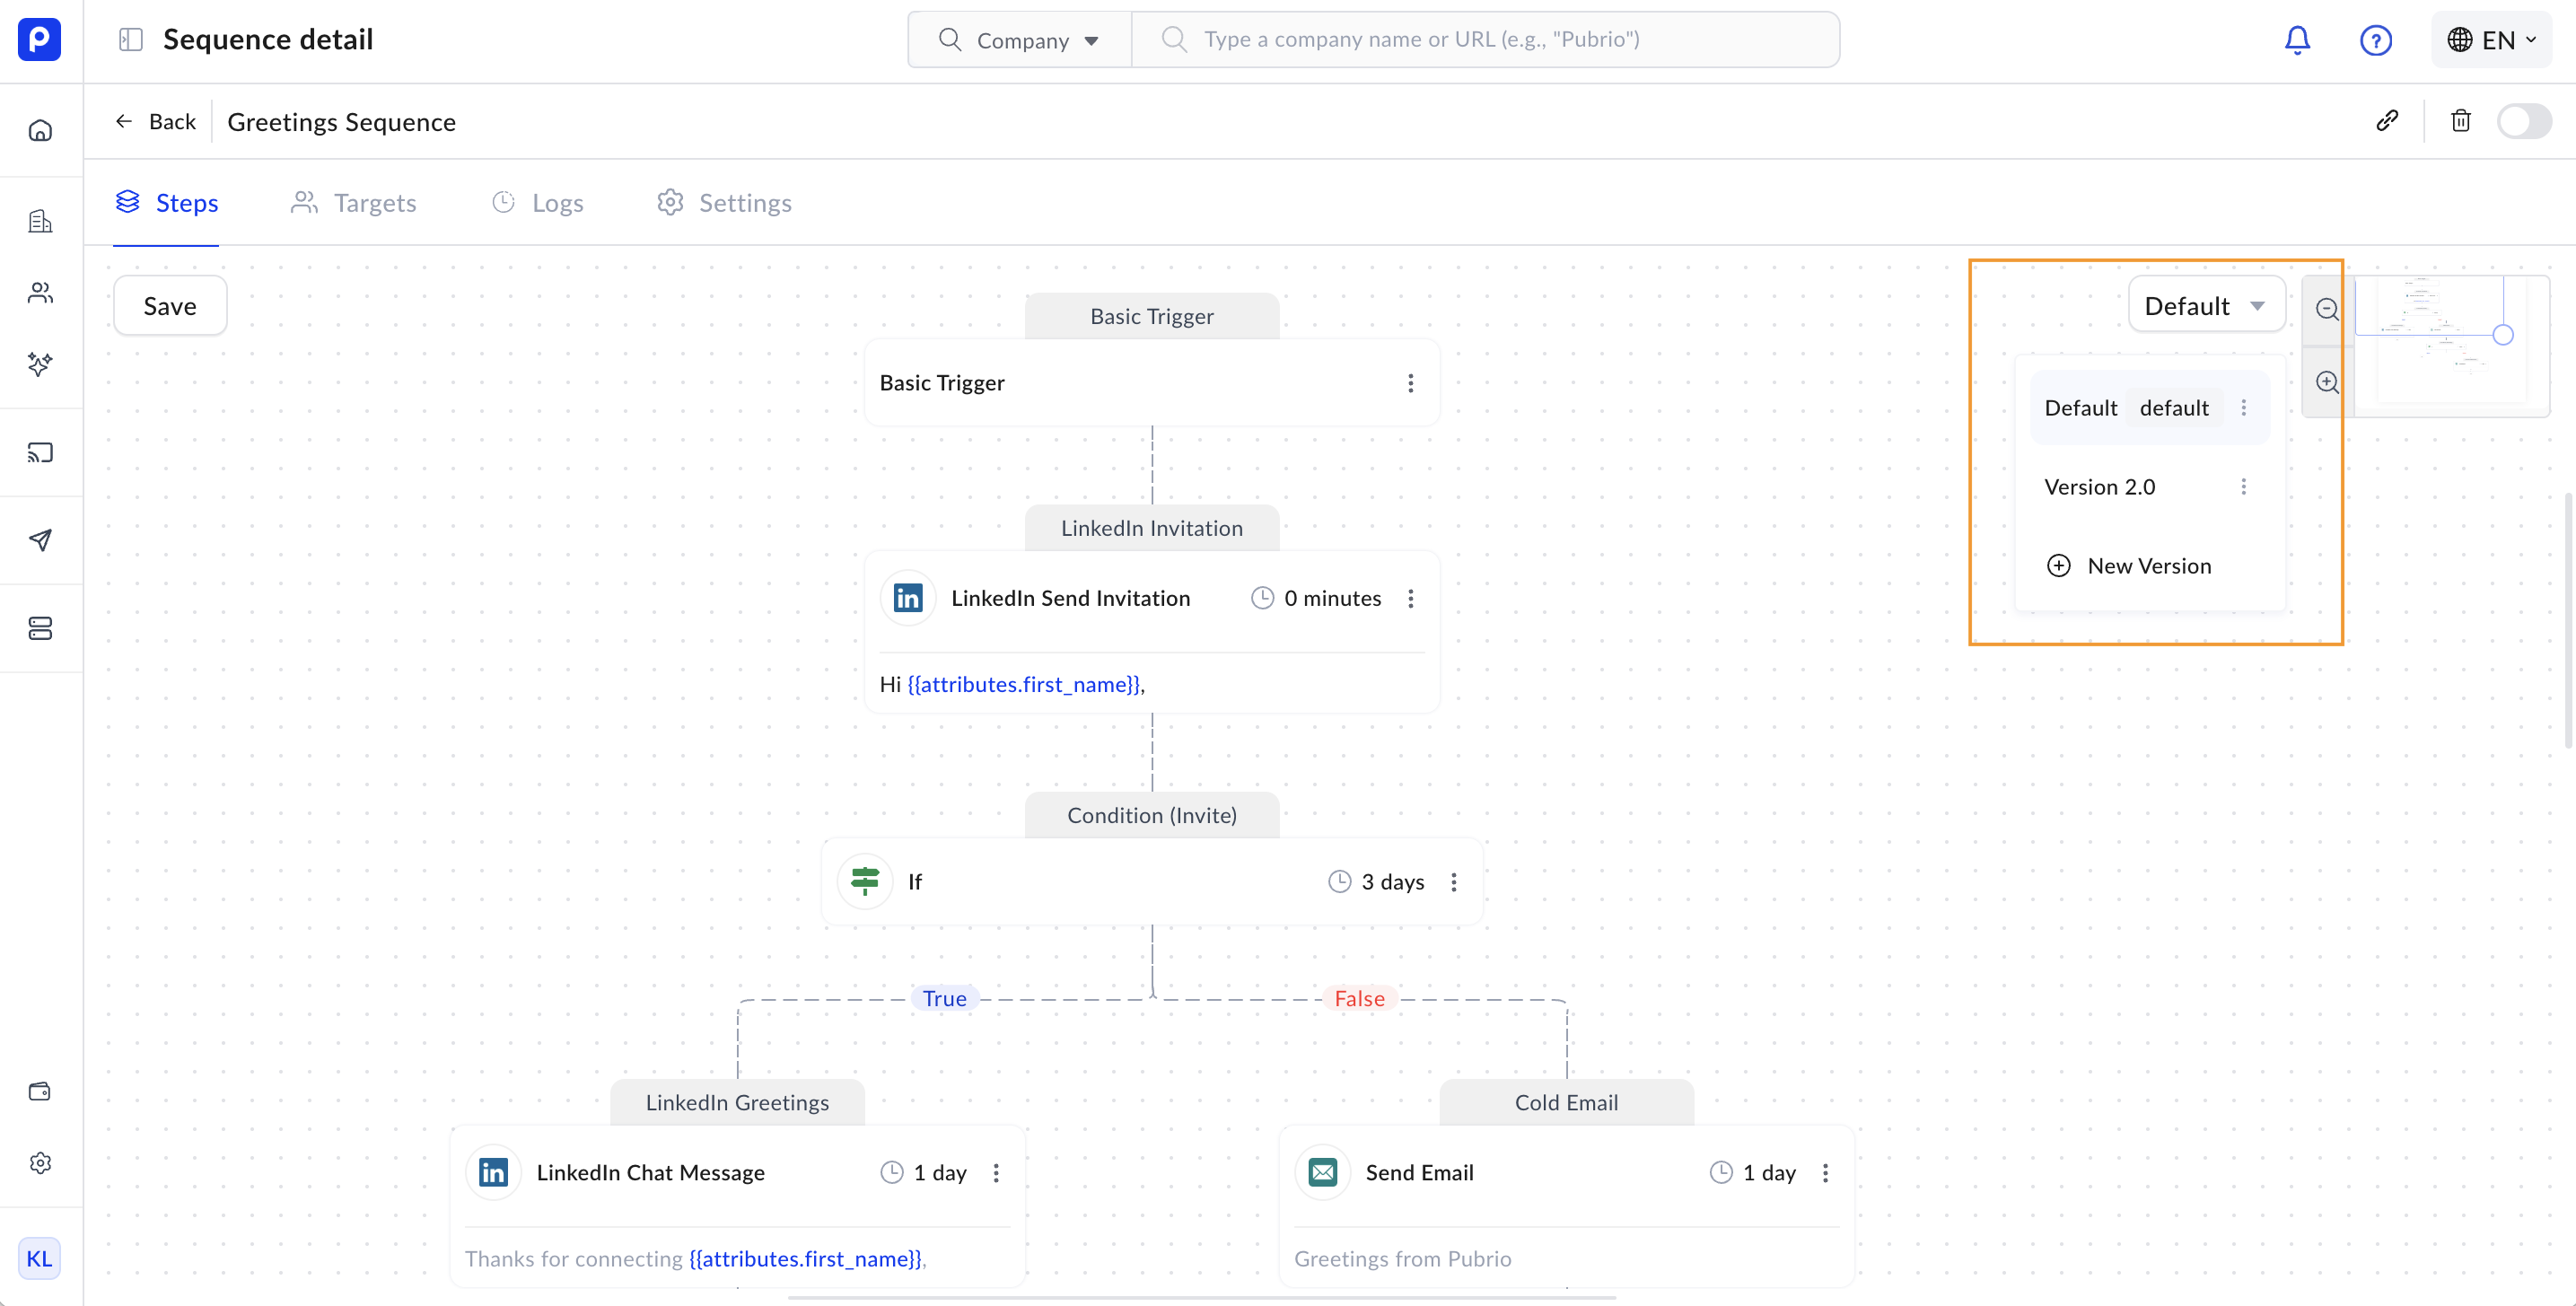The height and width of the screenshot is (1306, 2576).
Task: Open the help question mark icon
Action: [x=2375, y=40]
